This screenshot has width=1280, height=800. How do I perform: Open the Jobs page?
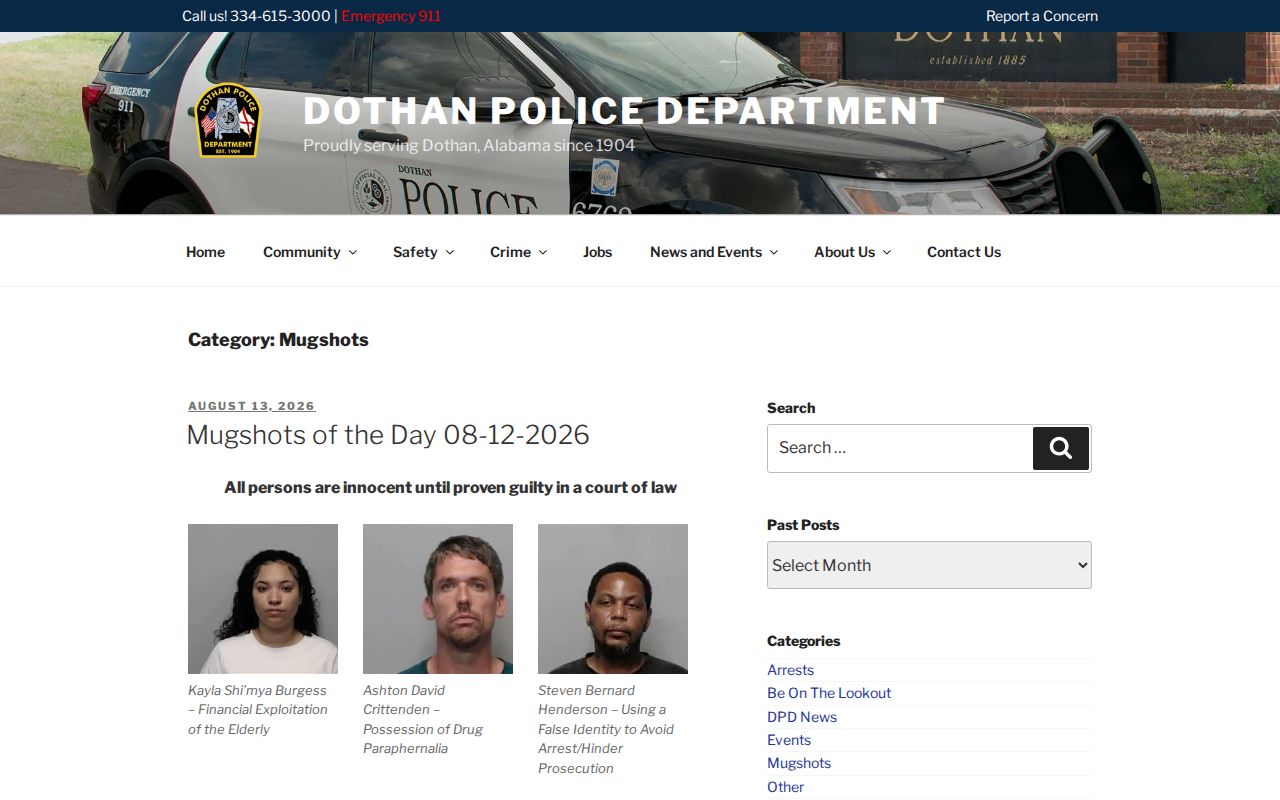[597, 252]
